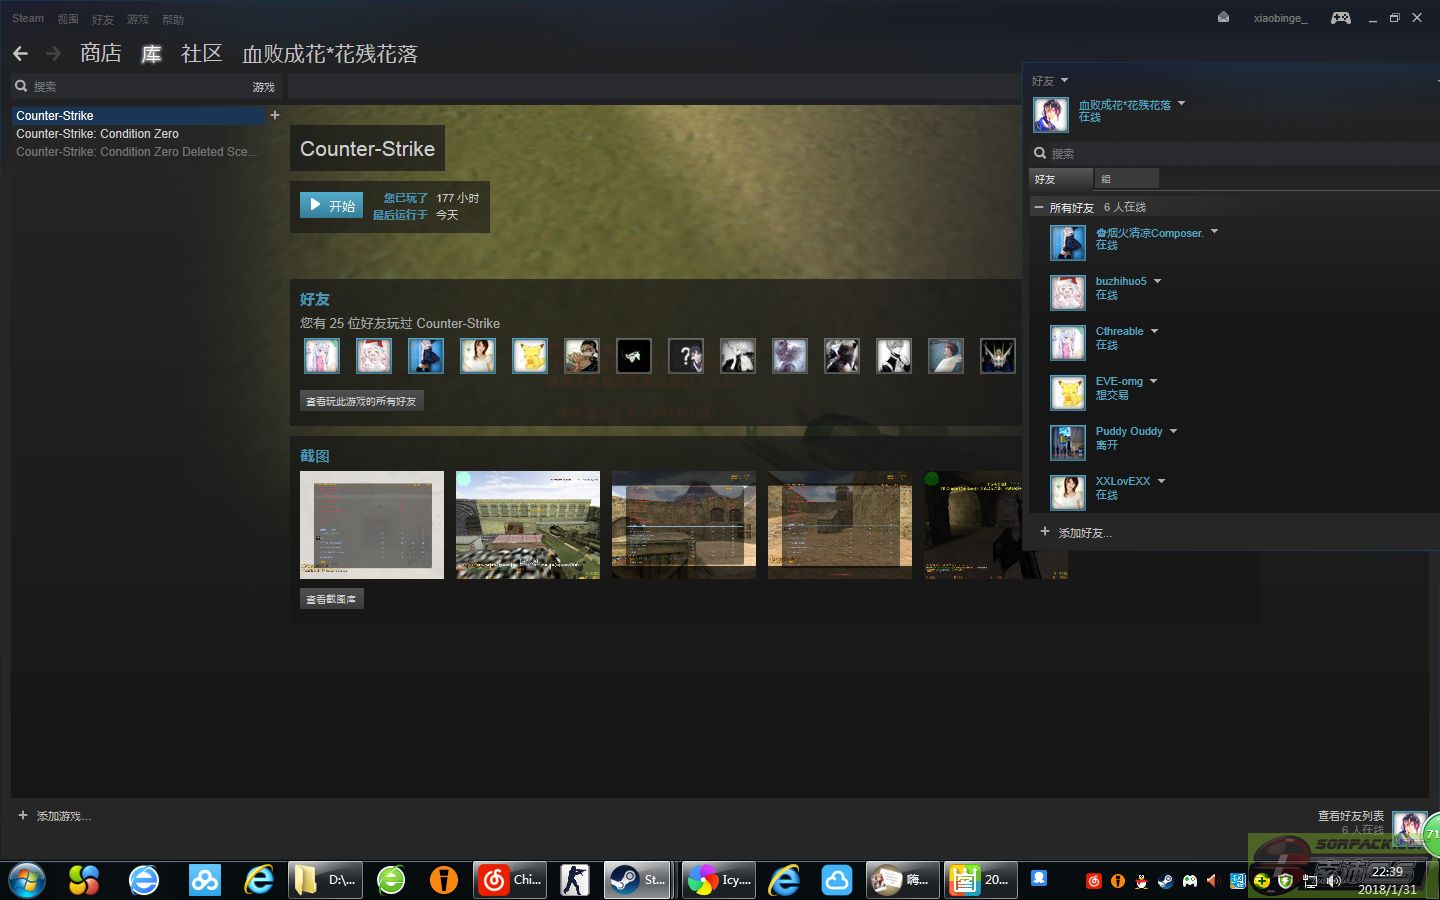The image size is (1440, 900).
Task: Click 查看玩此游戏的所有好友 button
Action: (361, 401)
